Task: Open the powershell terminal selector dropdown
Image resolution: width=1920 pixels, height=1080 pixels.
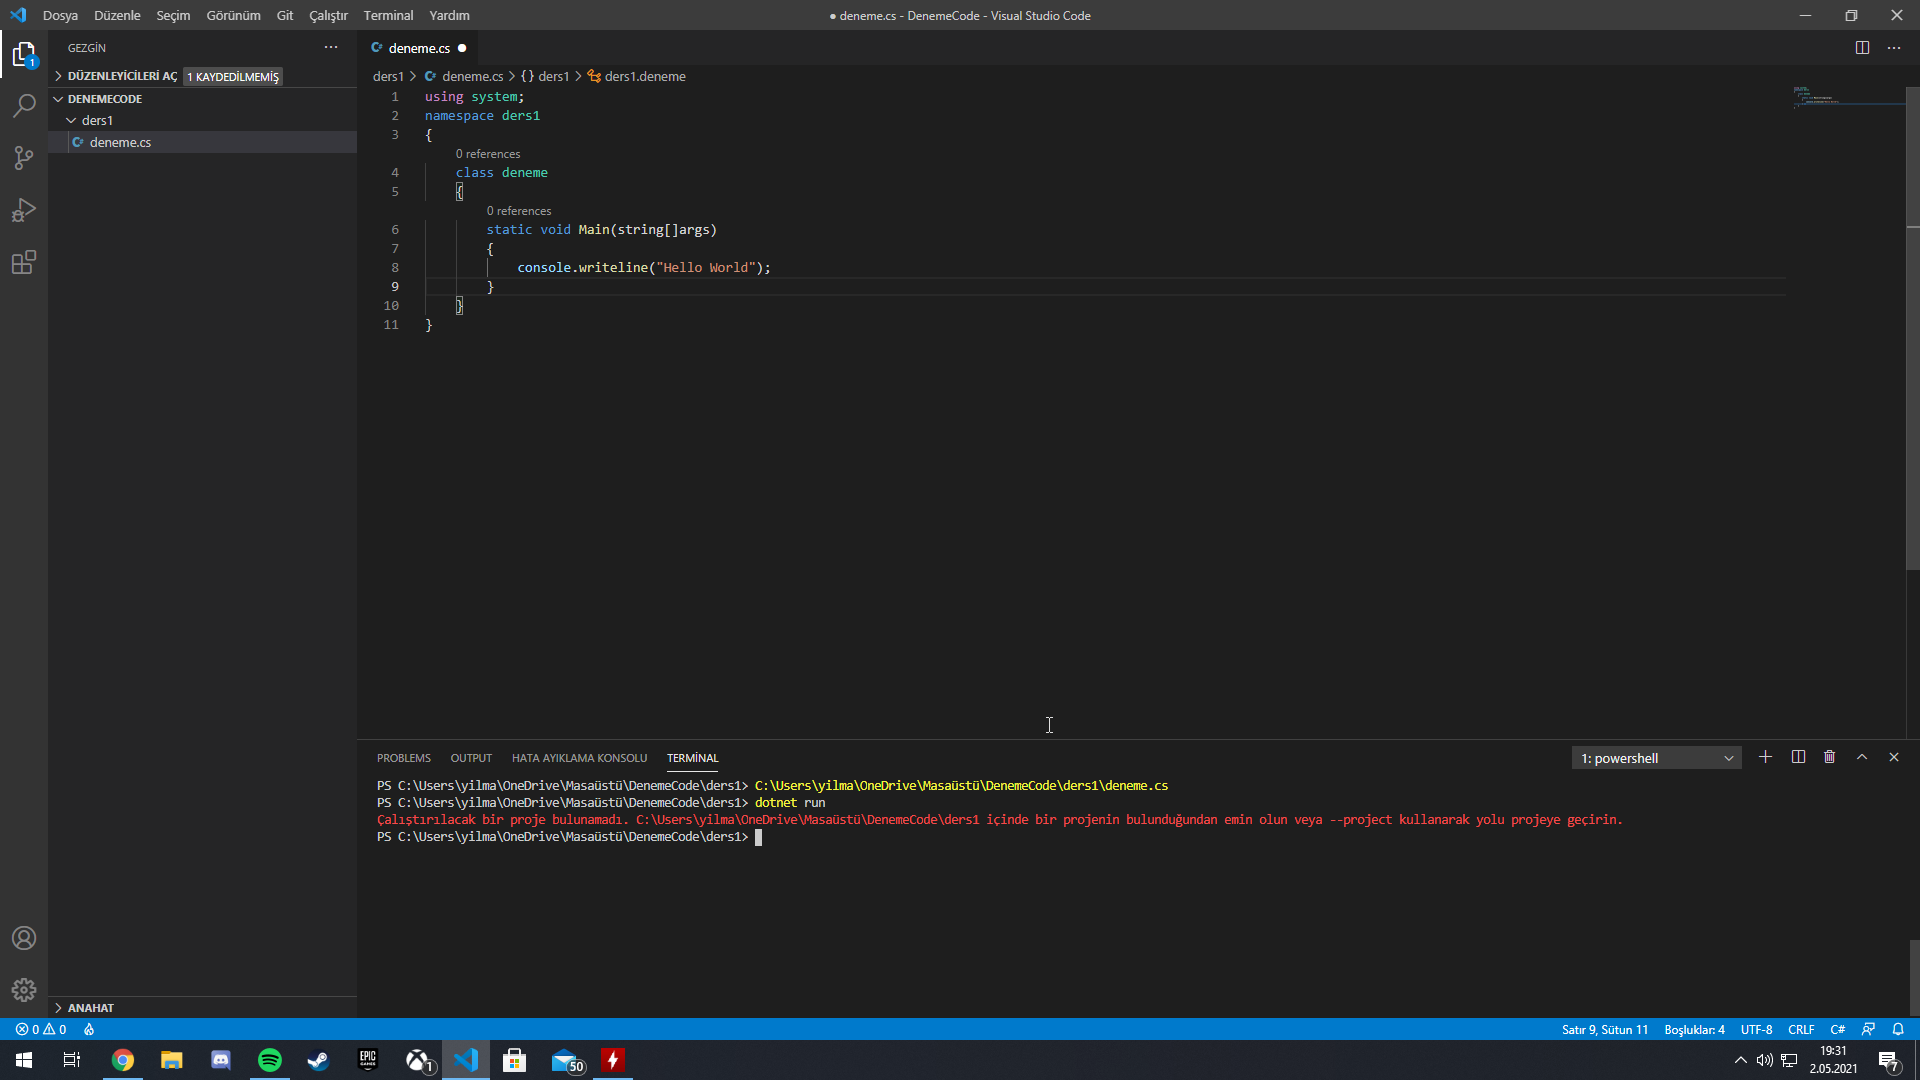Action: 1656,758
